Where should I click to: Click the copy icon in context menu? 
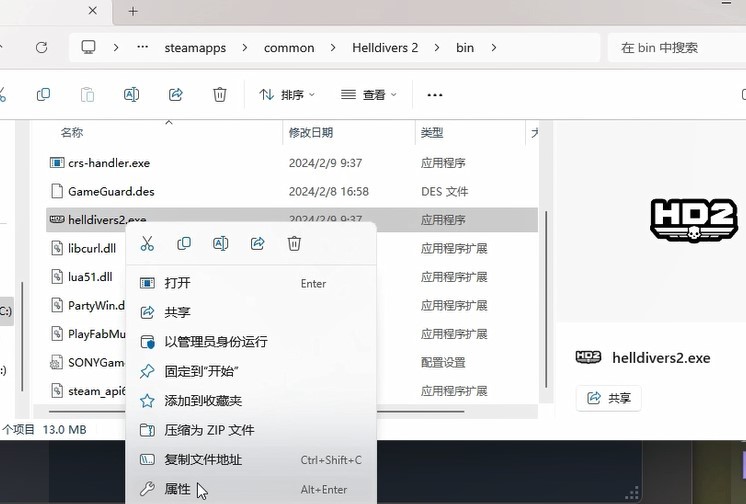pos(184,243)
